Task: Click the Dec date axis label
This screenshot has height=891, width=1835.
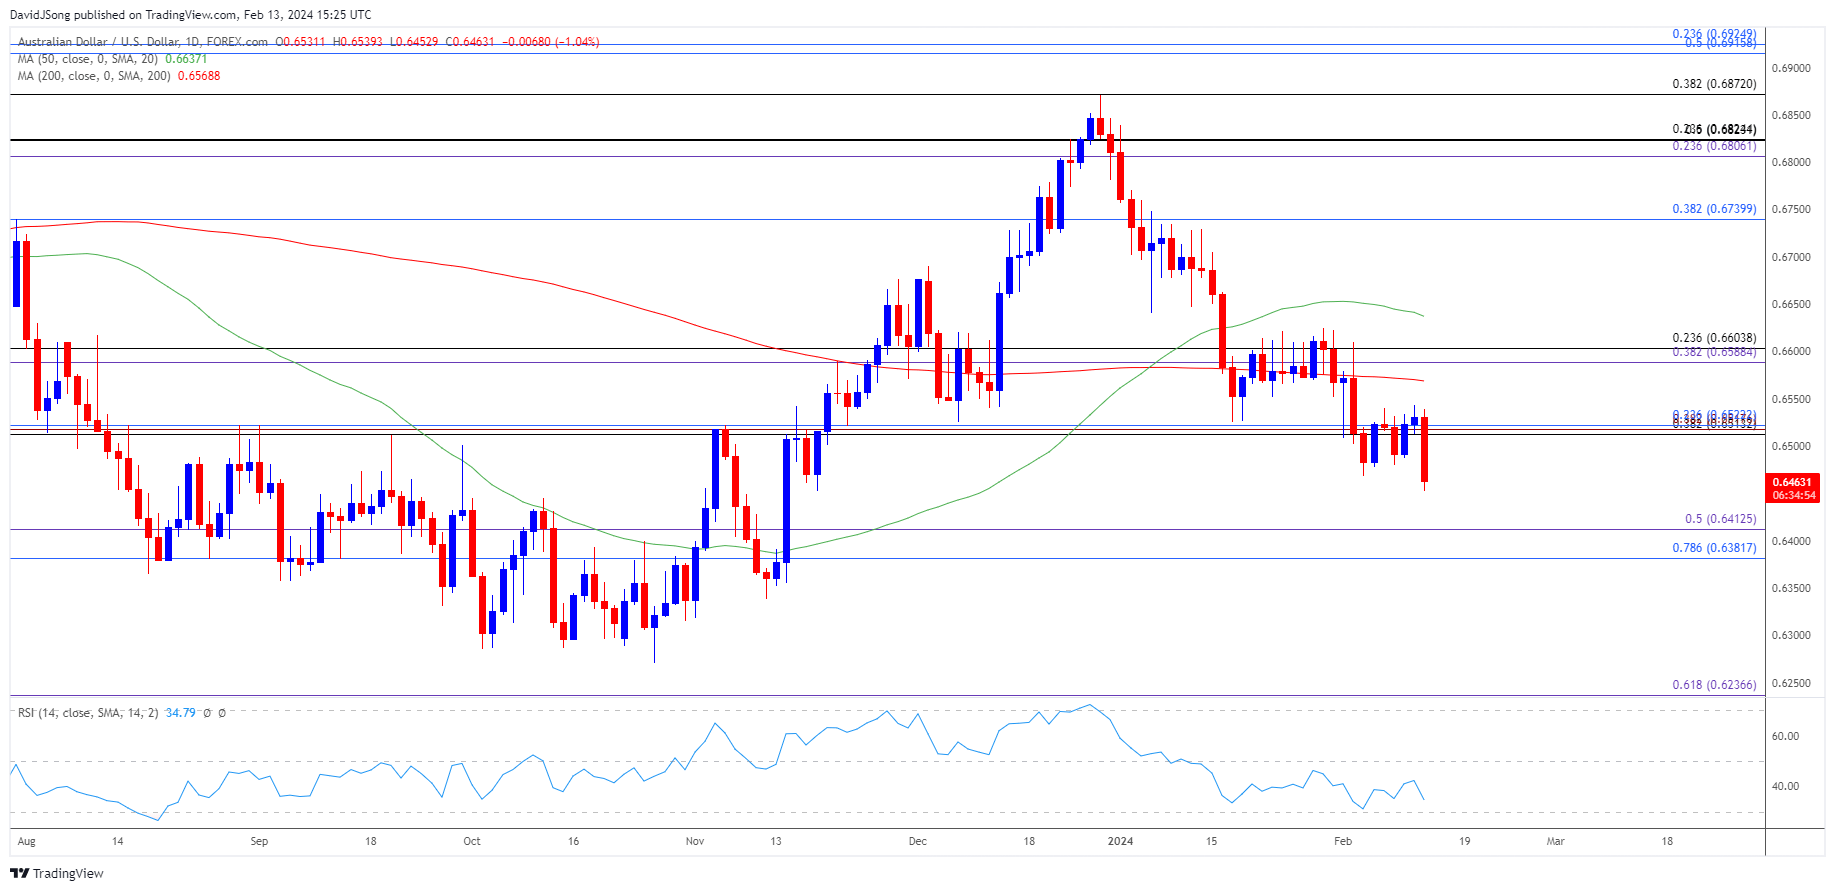Action: pyautogui.click(x=918, y=841)
